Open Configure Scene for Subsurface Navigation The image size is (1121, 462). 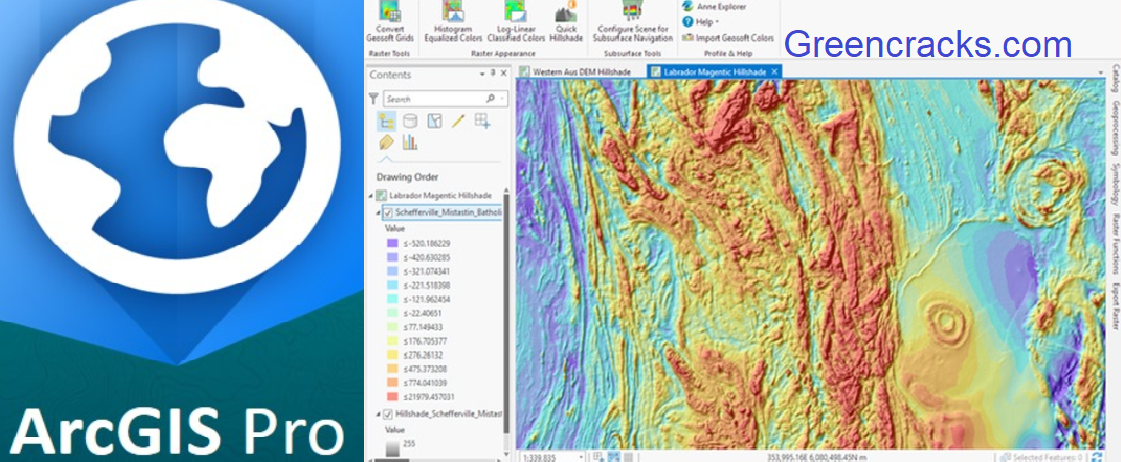(633, 22)
